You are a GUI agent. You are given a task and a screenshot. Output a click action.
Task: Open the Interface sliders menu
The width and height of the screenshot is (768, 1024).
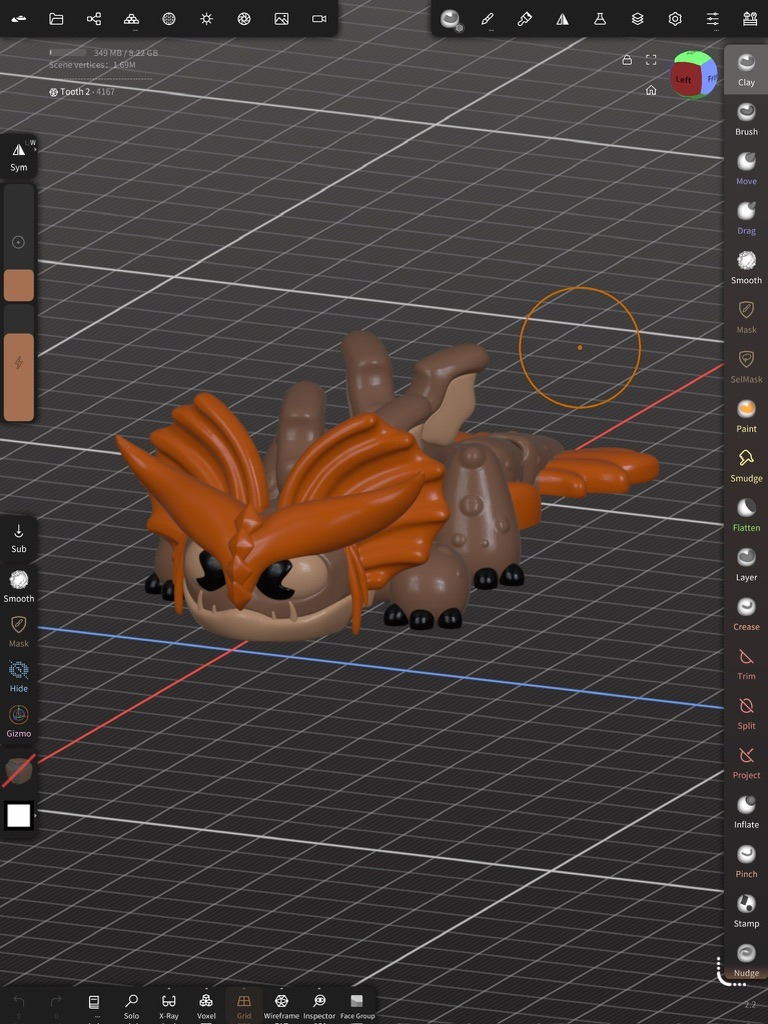click(712, 19)
